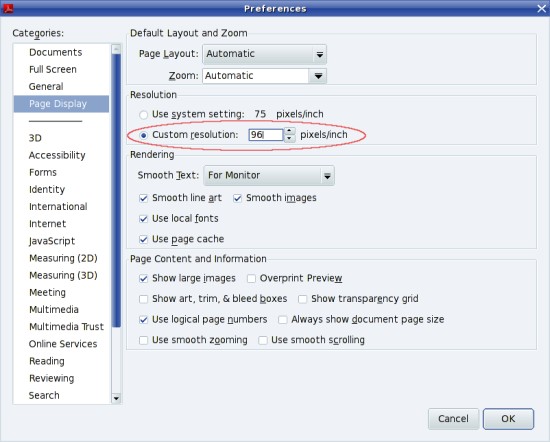550x442 pixels.
Task: Click the OK button
Action: click(508, 419)
